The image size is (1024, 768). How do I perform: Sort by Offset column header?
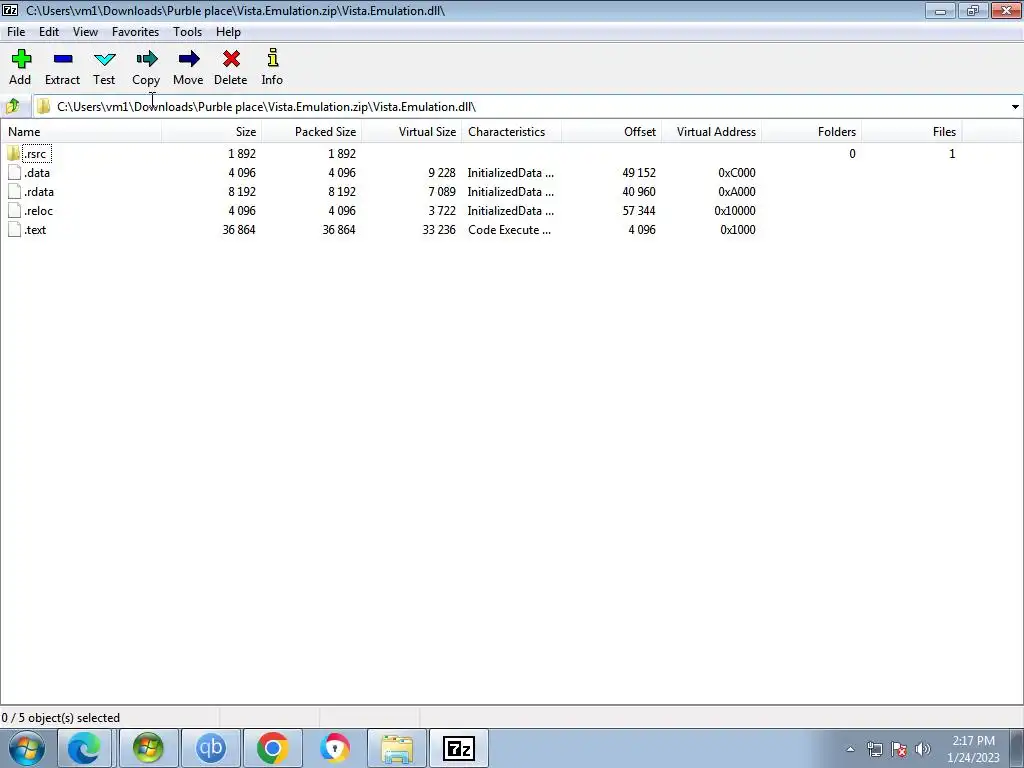(611, 131)
